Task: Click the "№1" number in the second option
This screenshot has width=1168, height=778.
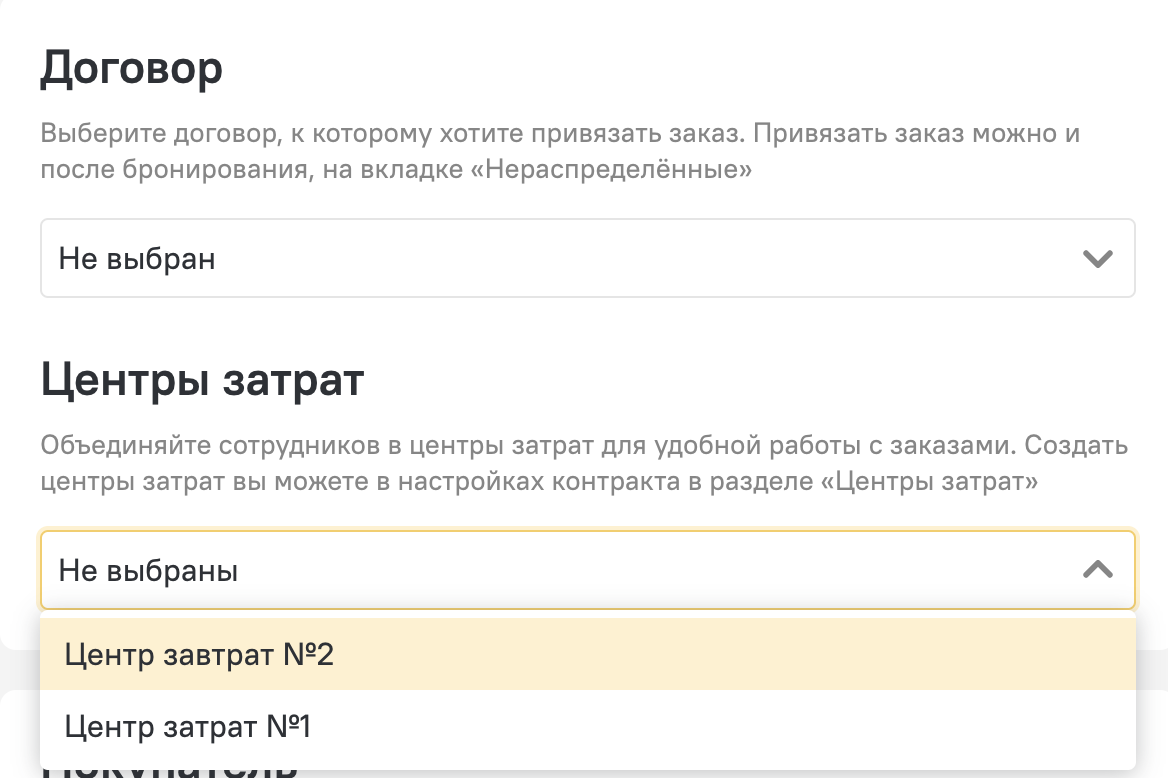Action: point(289,727)
